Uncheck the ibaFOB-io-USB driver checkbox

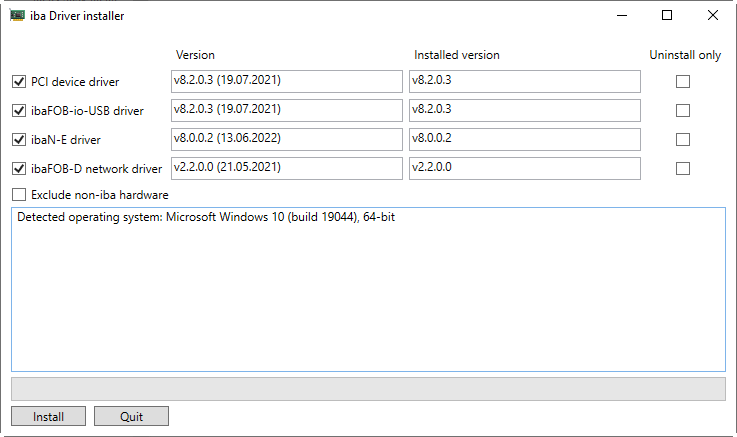[19, 111]
